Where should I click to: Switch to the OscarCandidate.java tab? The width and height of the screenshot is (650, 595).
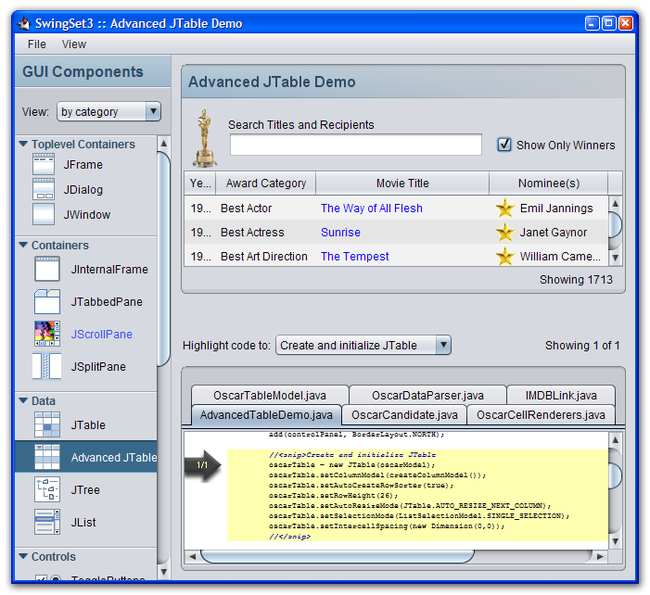click(x=404, y=415)
